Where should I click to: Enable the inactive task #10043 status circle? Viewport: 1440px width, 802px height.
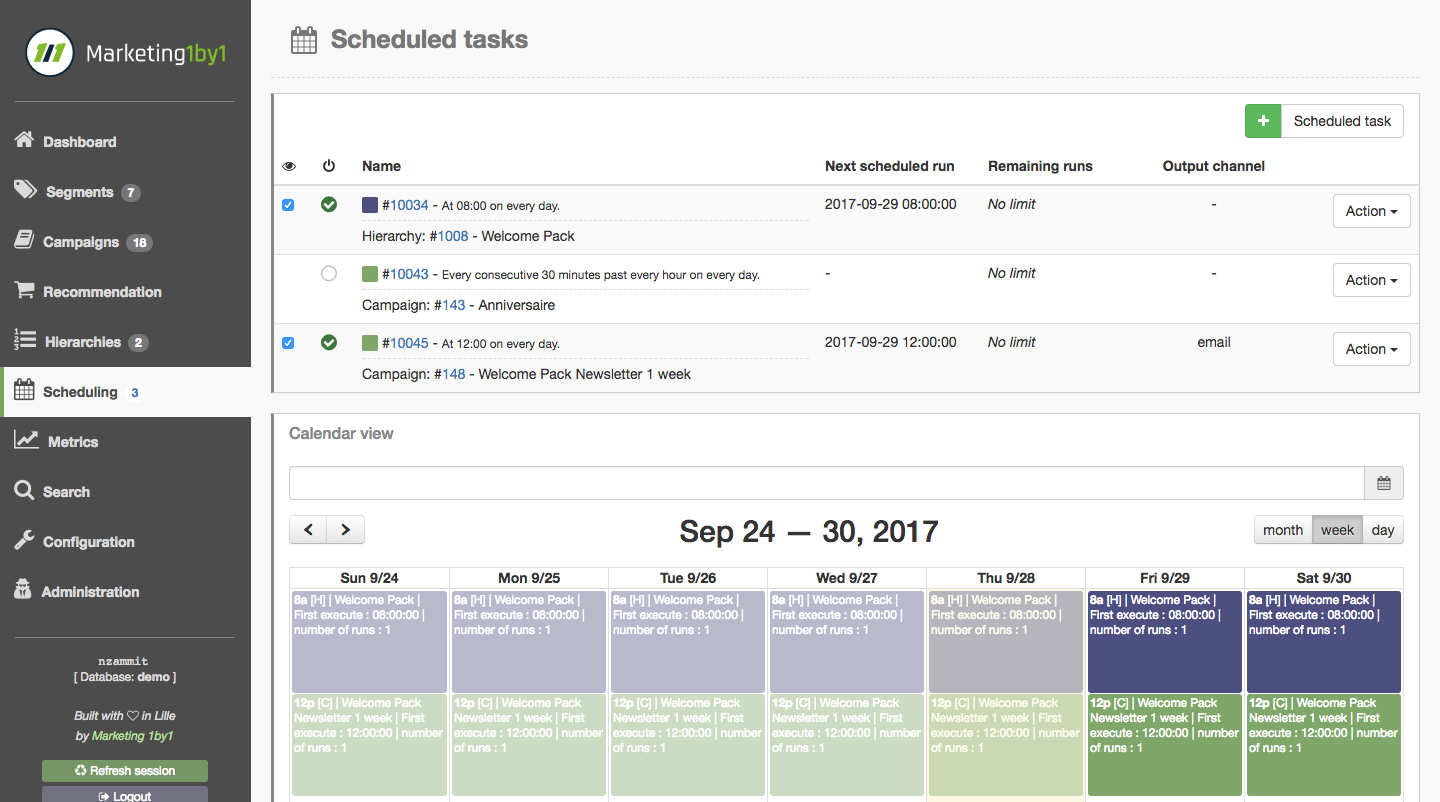click(329, 274)
